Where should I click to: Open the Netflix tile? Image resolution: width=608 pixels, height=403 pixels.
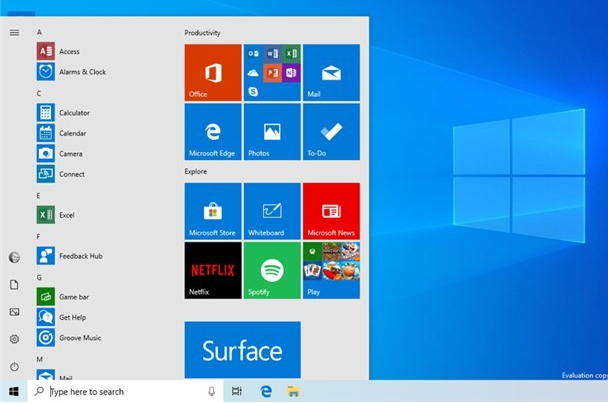pyautogui.click(x=213, y=270)
